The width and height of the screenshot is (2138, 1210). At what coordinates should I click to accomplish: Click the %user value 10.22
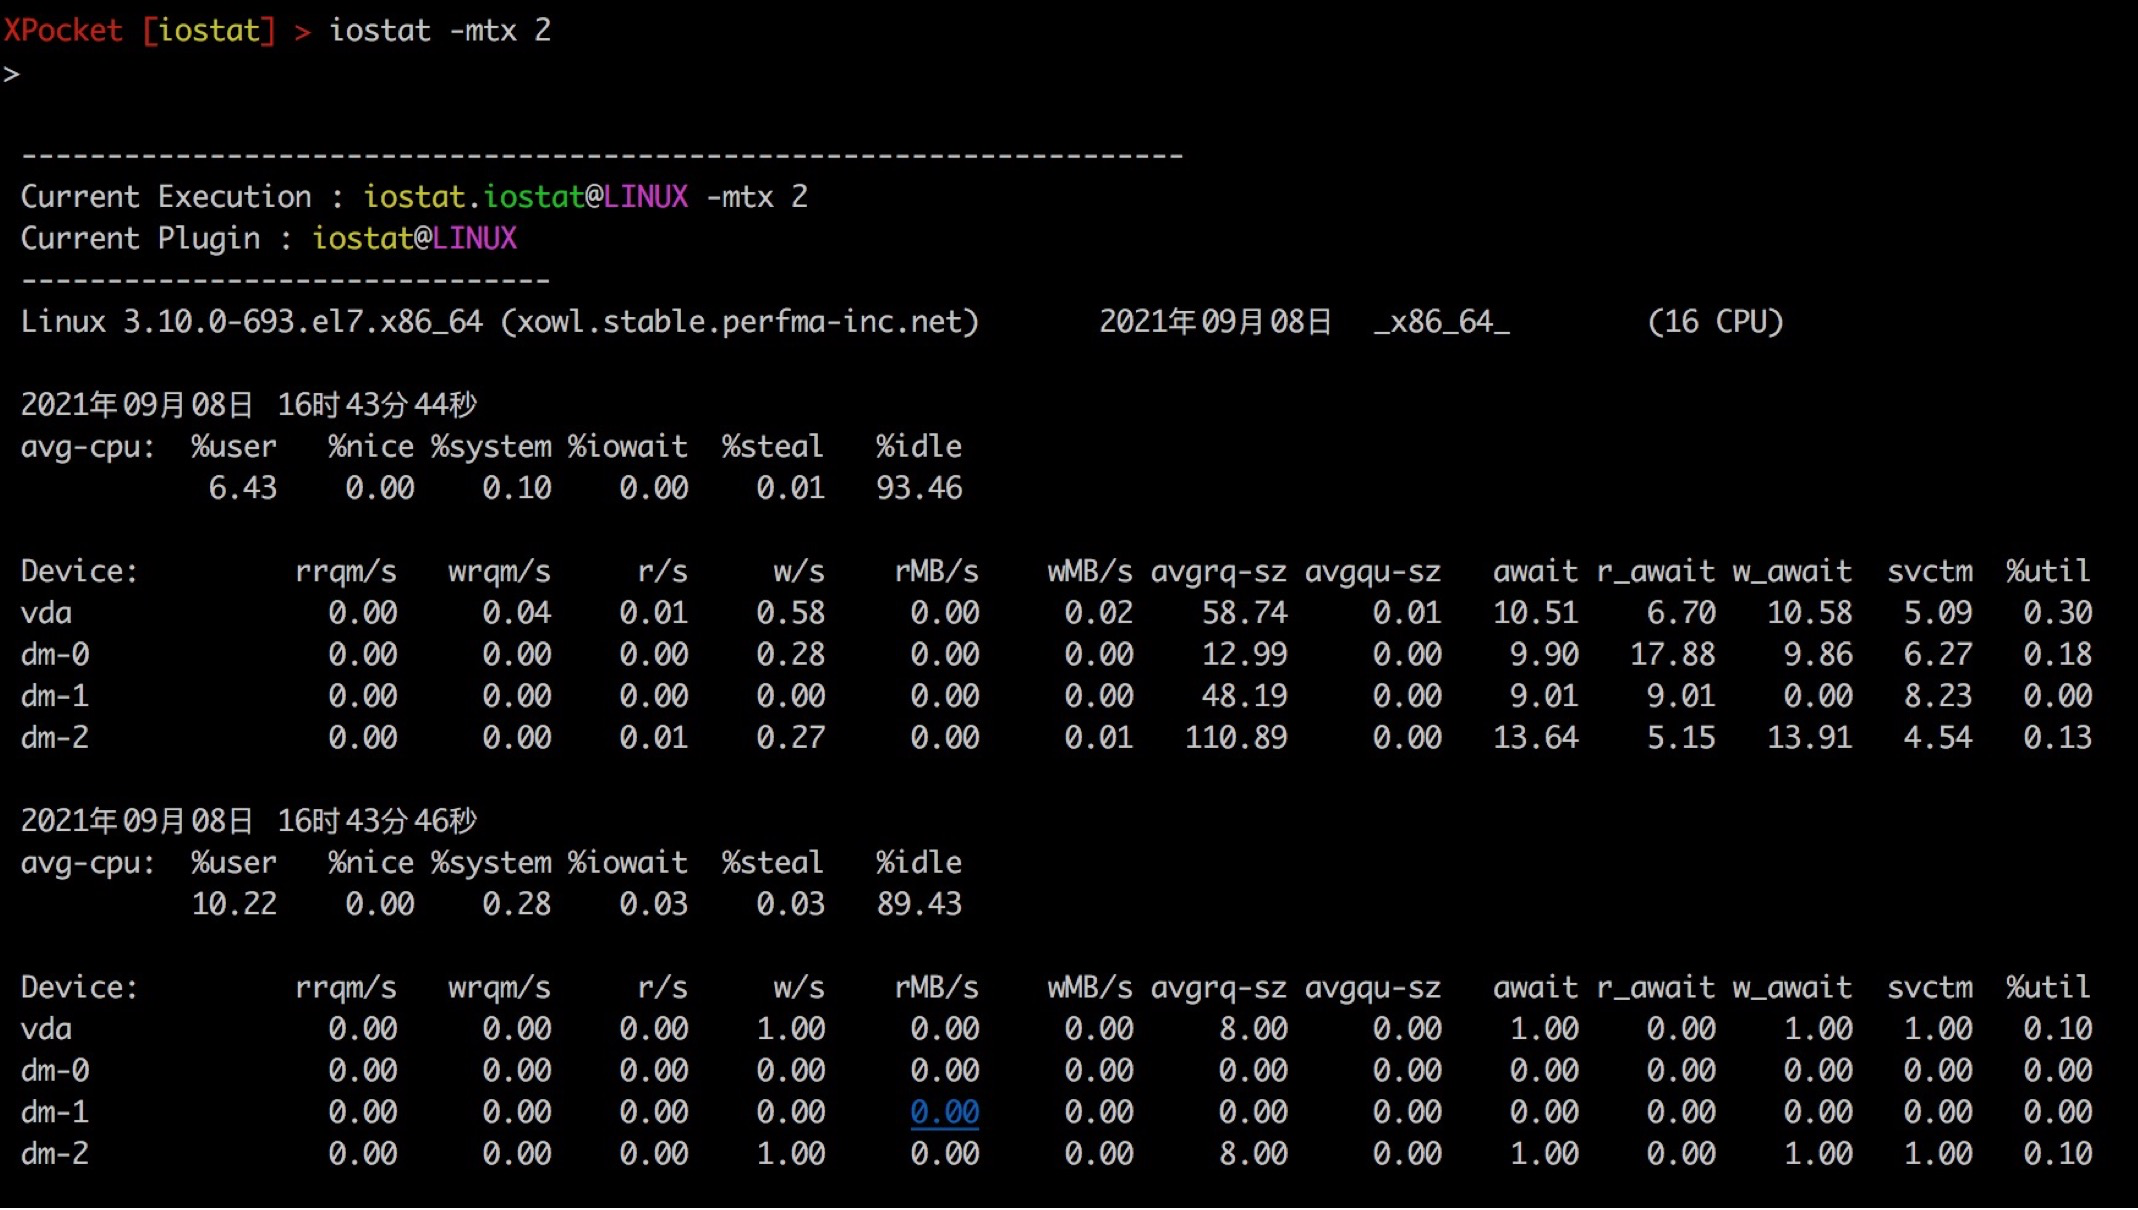(234, 904)
